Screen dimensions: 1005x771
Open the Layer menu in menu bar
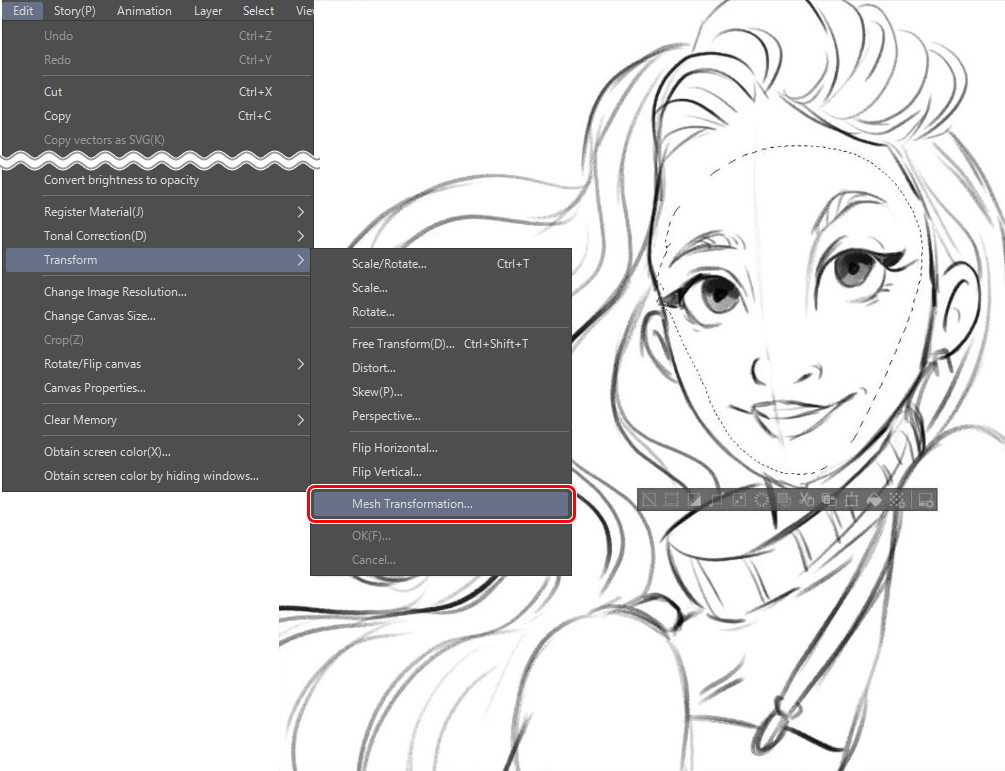click(208, 11)
